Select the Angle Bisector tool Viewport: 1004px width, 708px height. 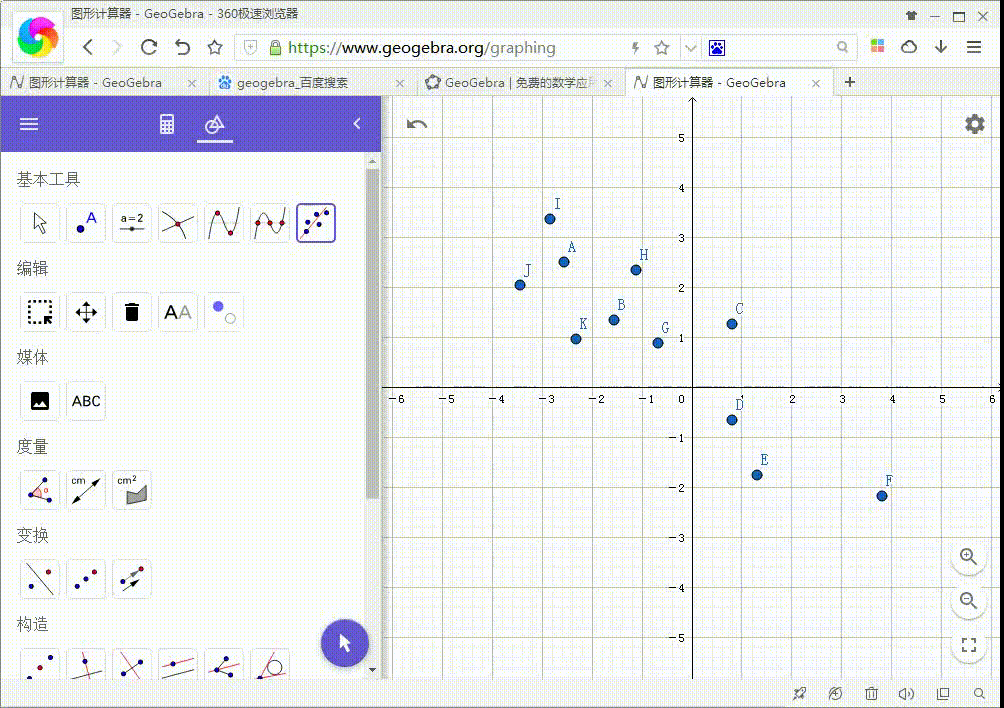tap(223, 664)
